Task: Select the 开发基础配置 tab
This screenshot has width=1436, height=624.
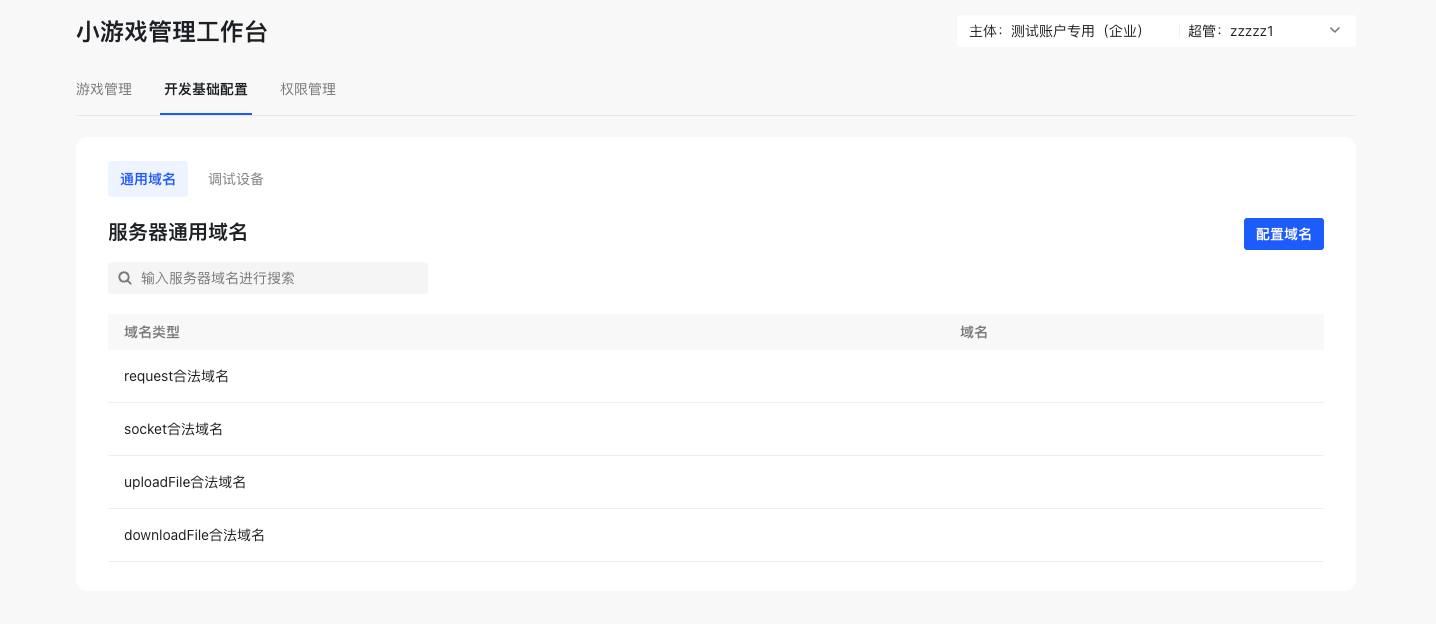Action: [206, 89]
